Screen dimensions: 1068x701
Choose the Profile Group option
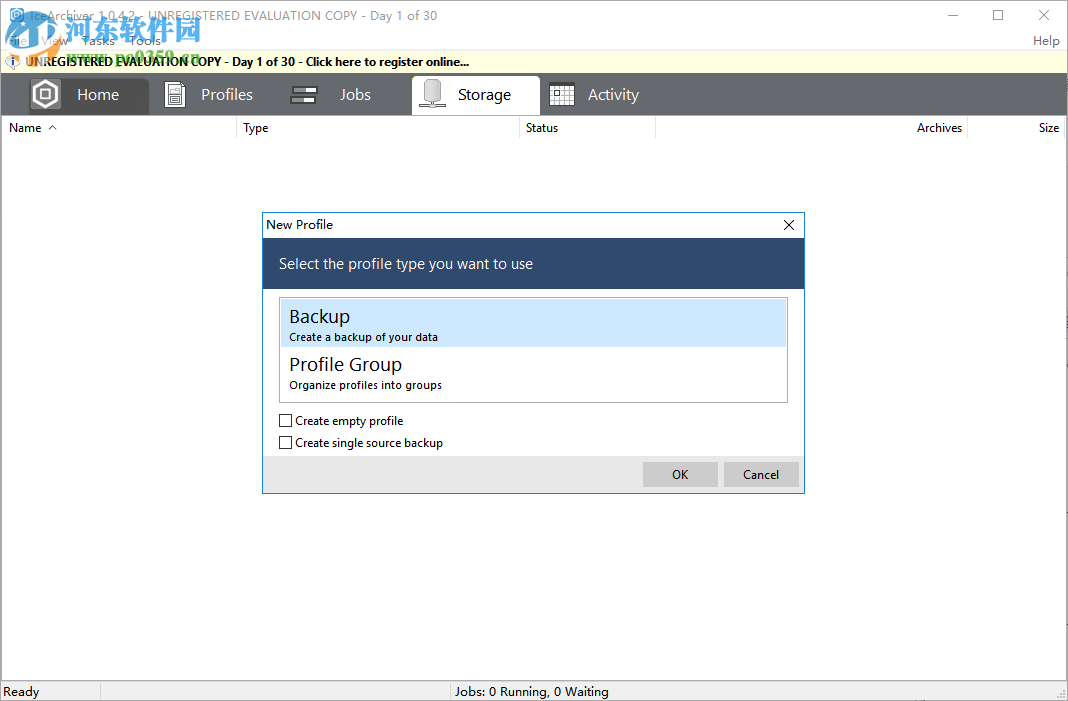(533, 372)
